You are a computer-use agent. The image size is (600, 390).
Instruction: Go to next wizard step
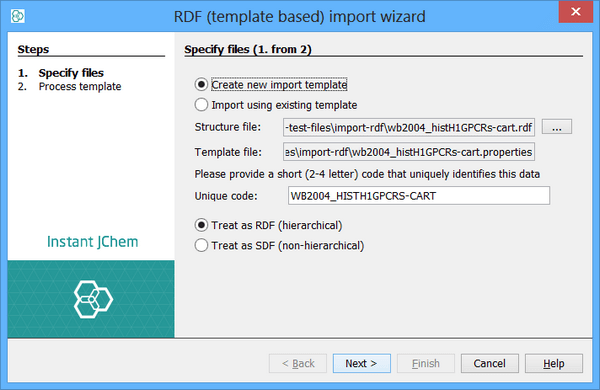tap(362, 363)
